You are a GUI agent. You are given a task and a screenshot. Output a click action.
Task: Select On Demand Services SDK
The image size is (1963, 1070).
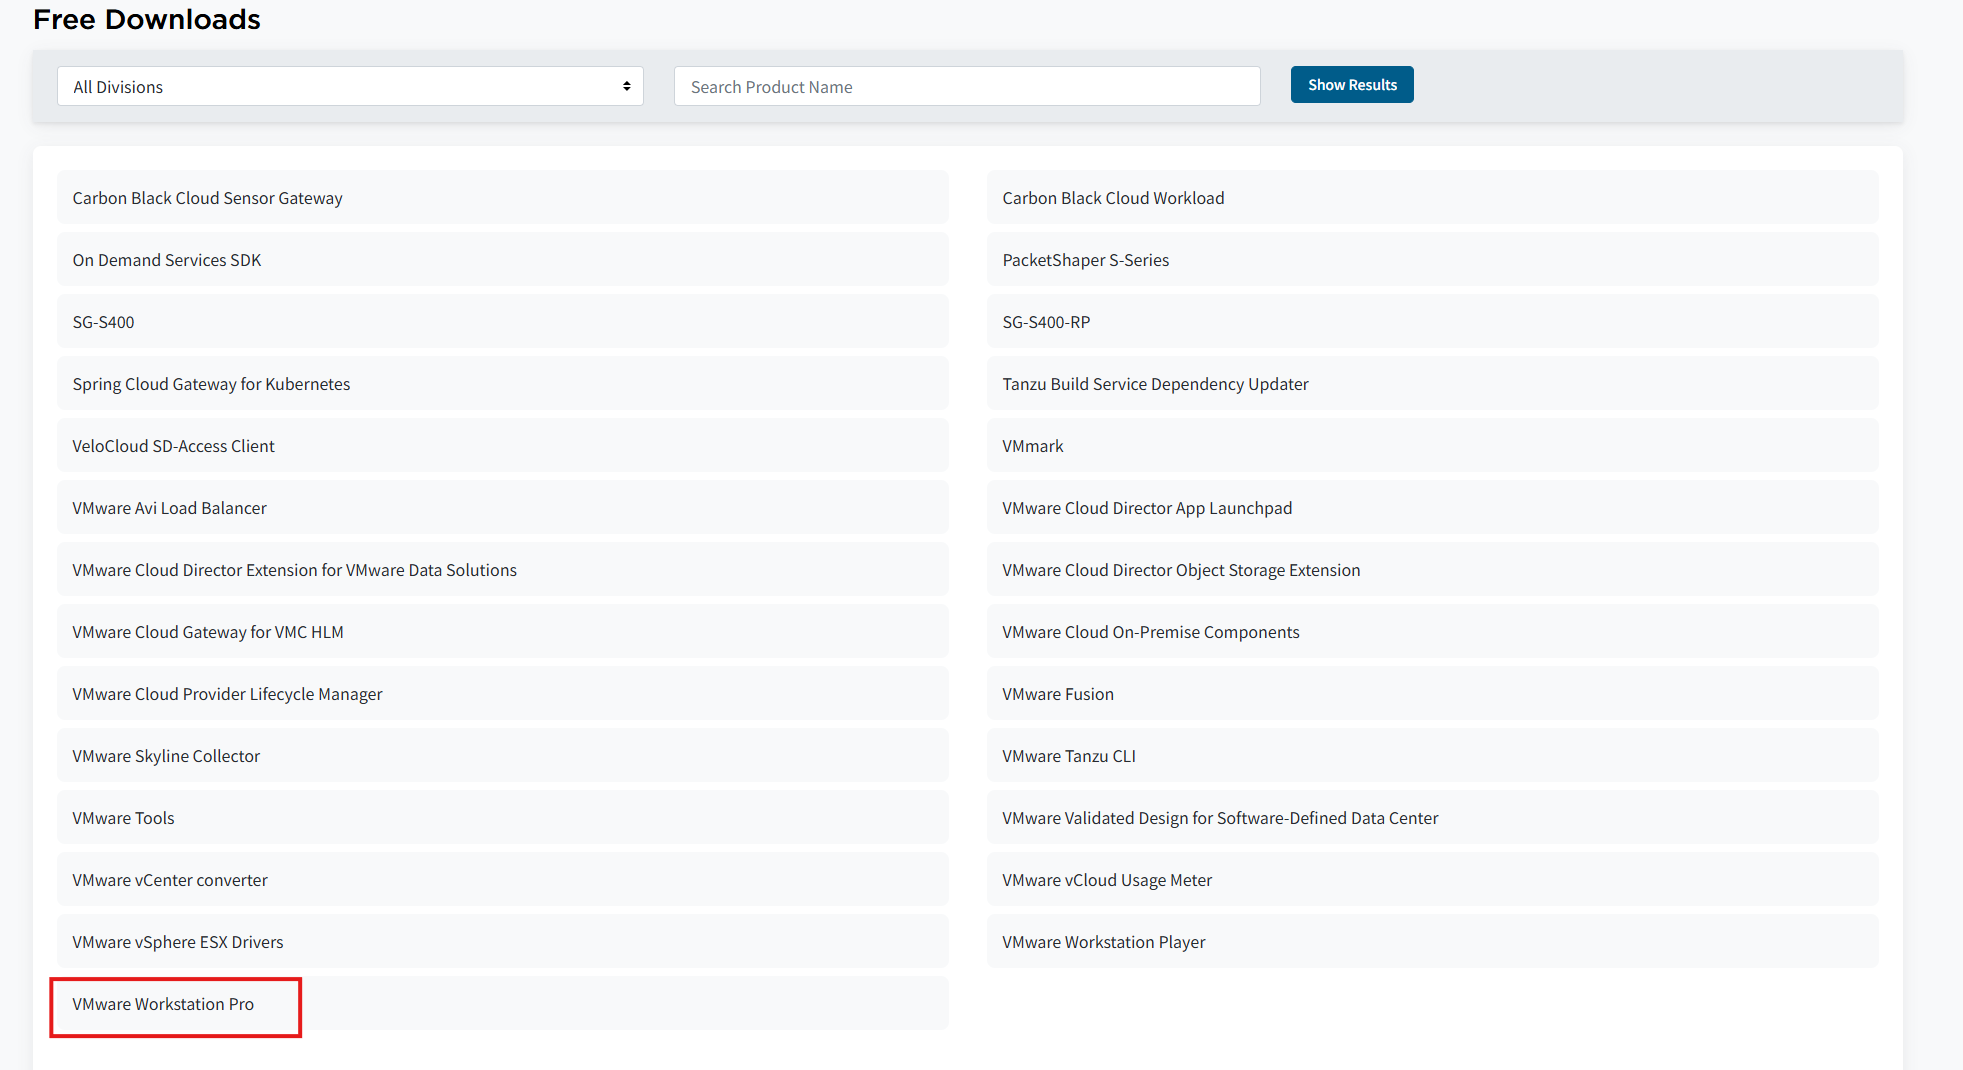[x=503, y=260]
